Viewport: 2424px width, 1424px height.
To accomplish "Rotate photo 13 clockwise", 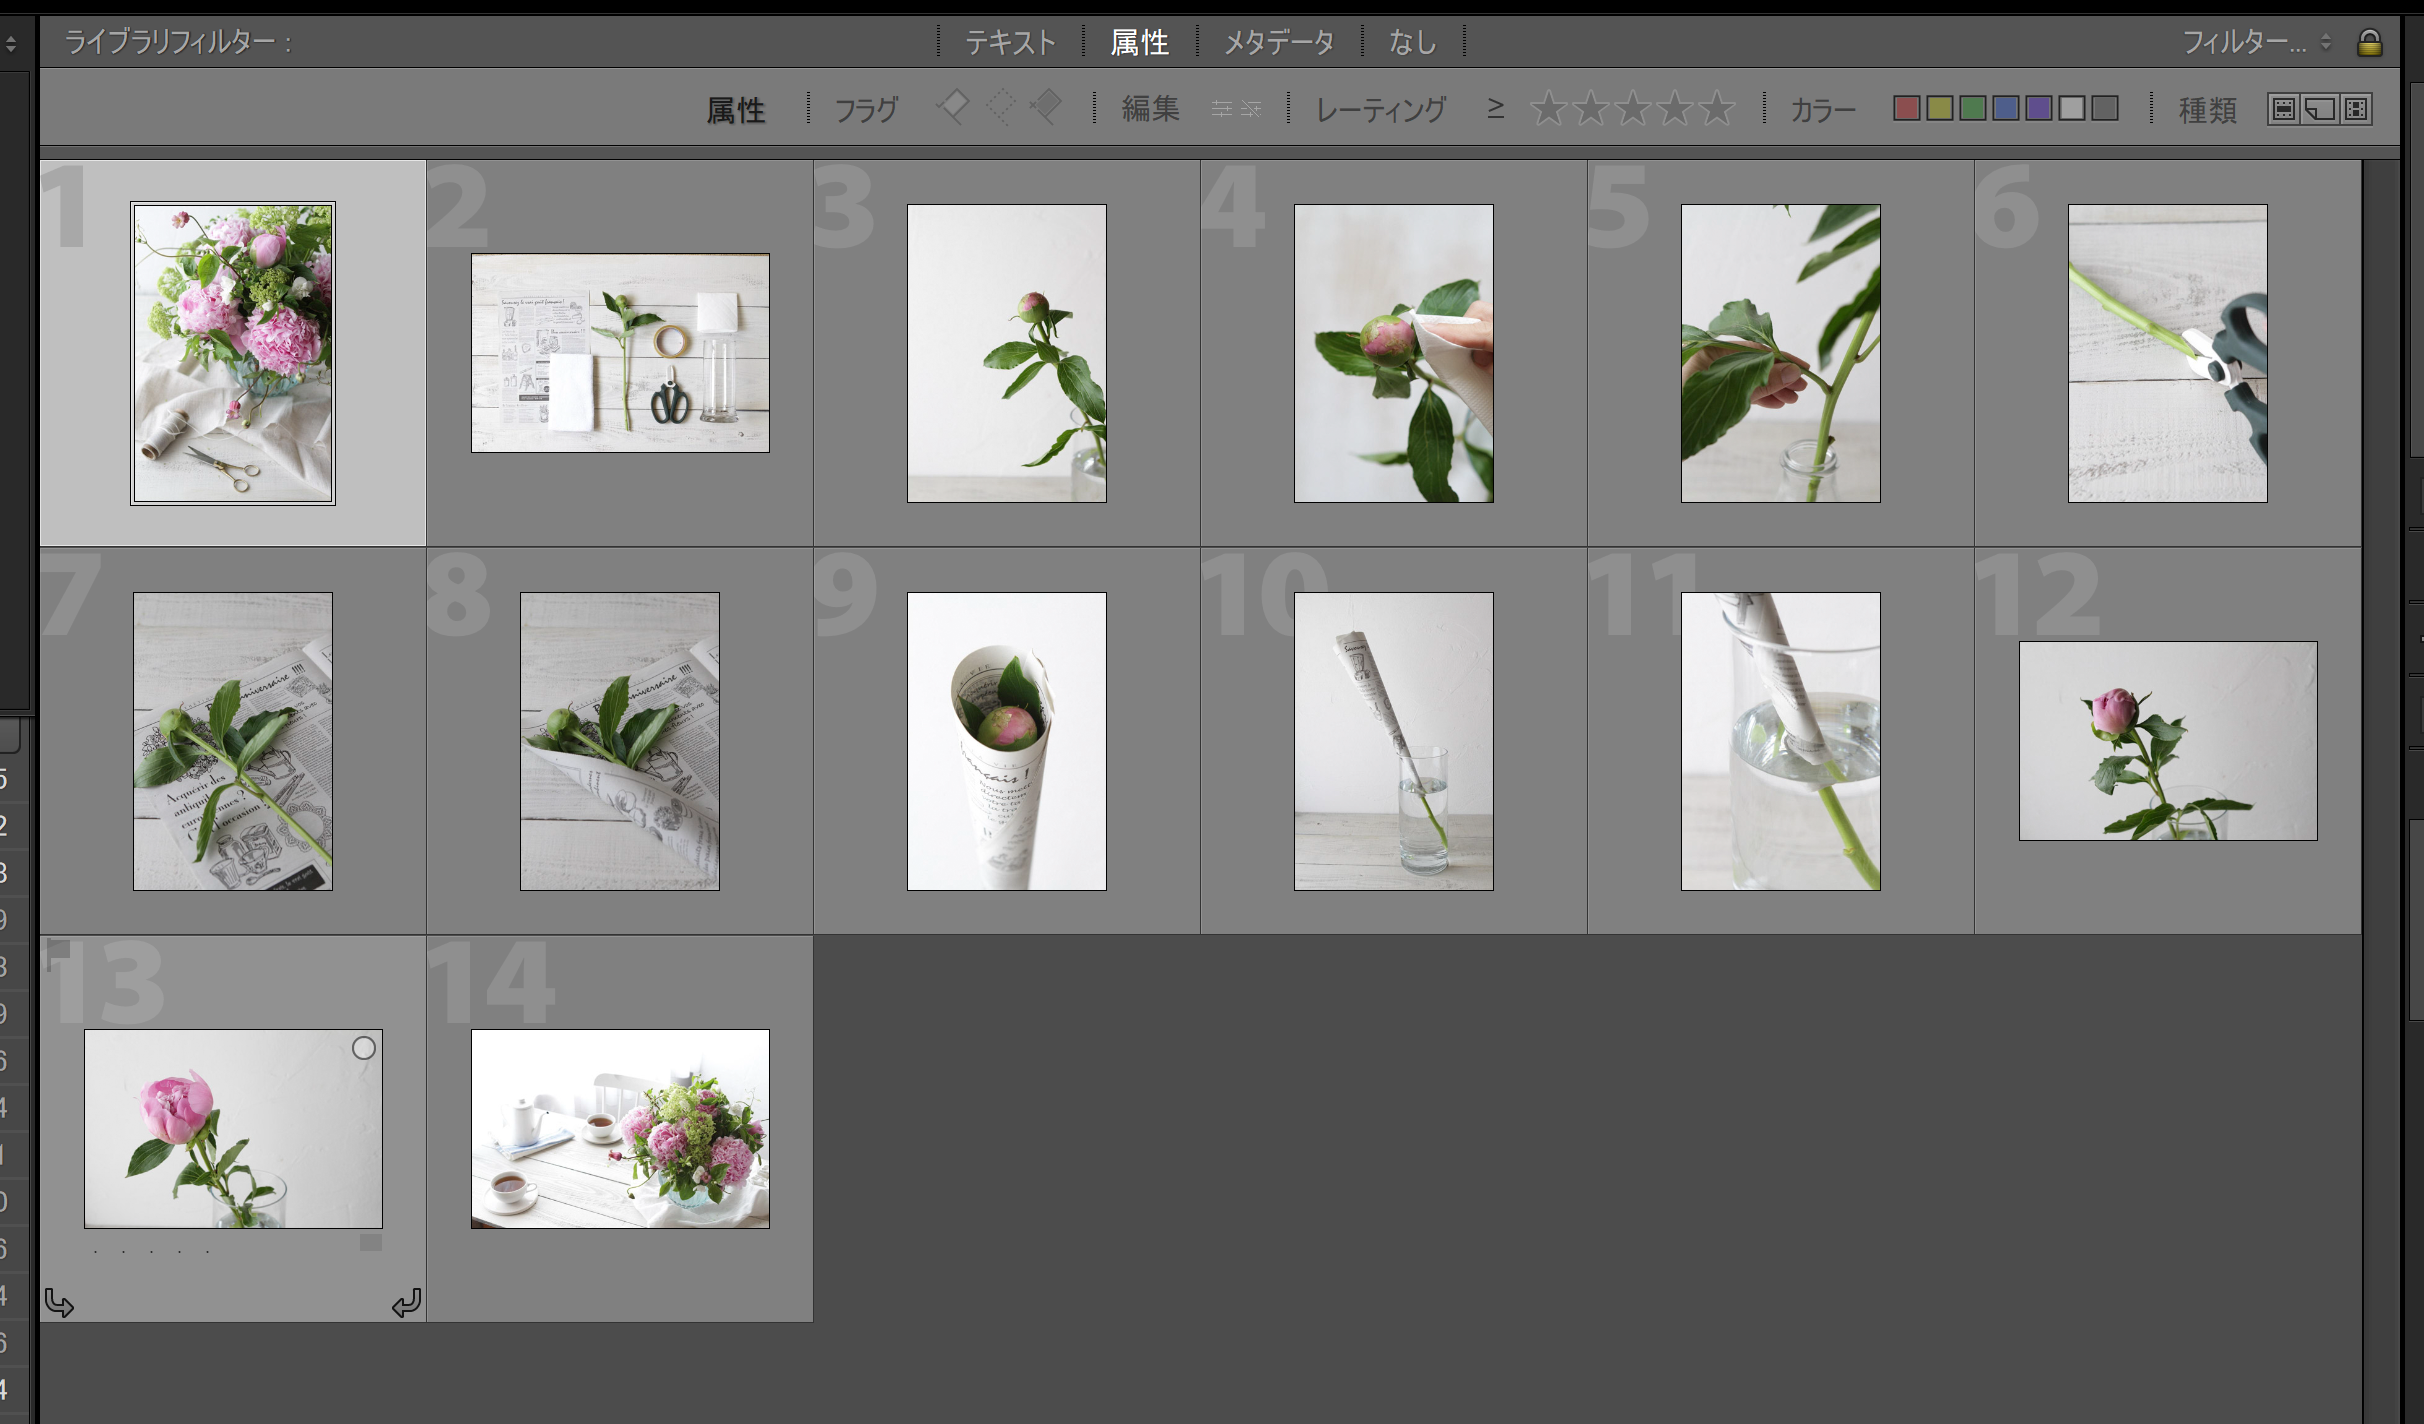I will tap(406, 1303).
